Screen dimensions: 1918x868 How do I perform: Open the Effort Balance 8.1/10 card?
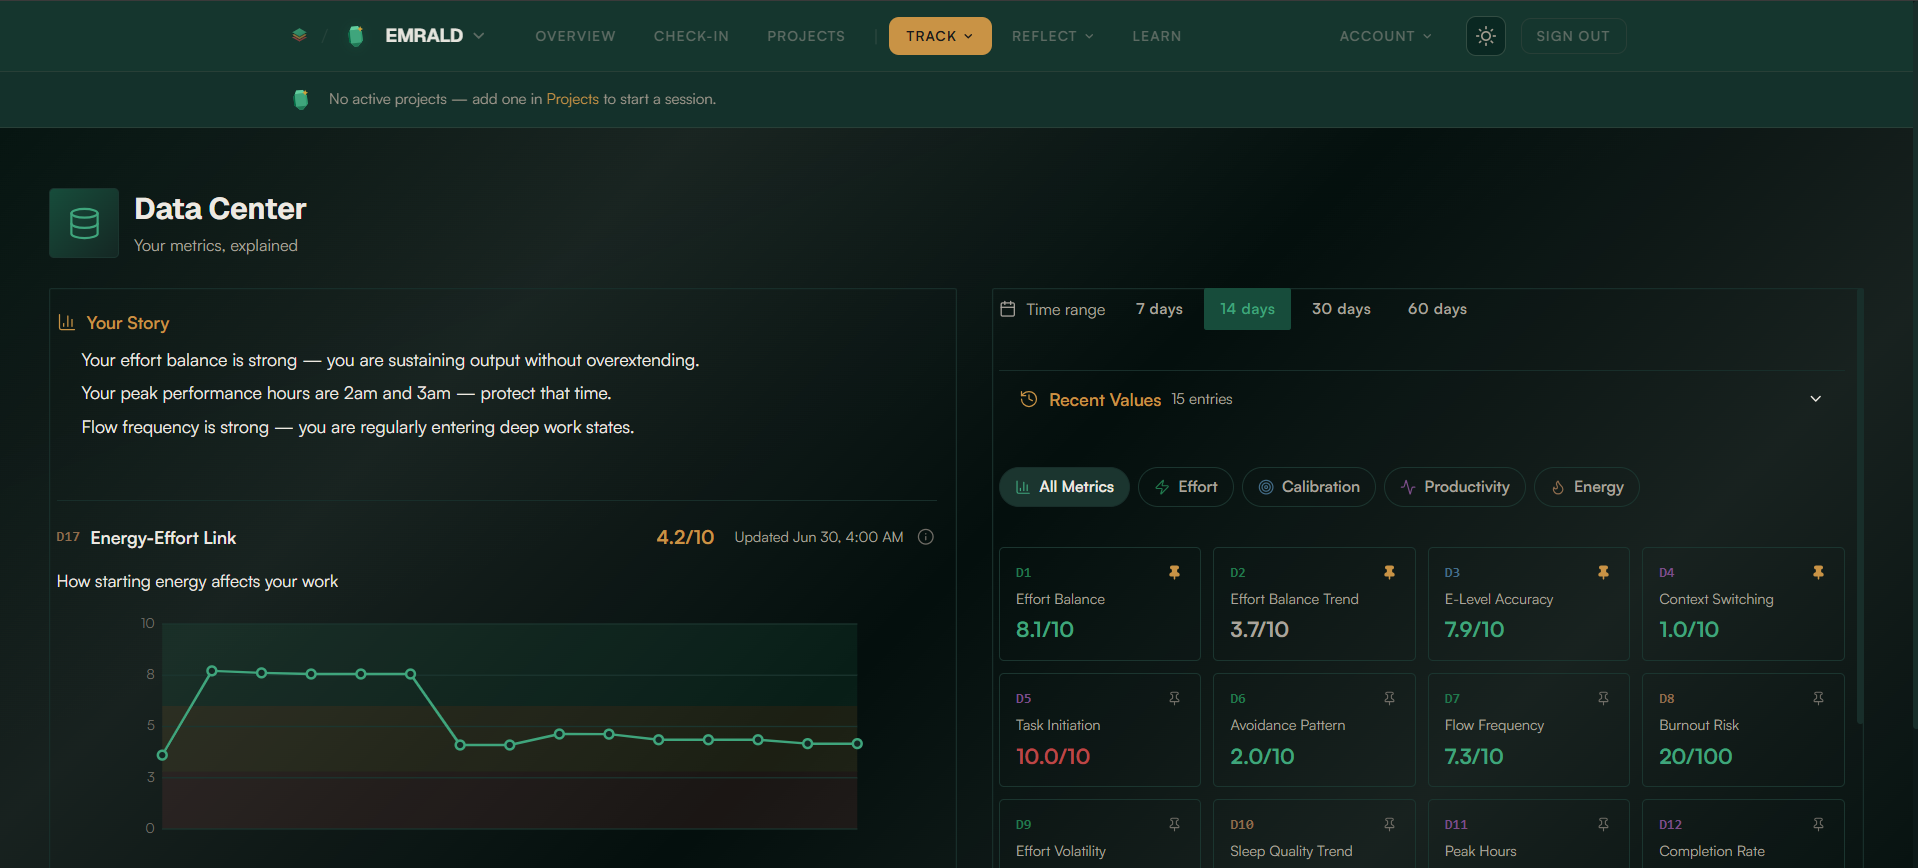point(1099,604)
